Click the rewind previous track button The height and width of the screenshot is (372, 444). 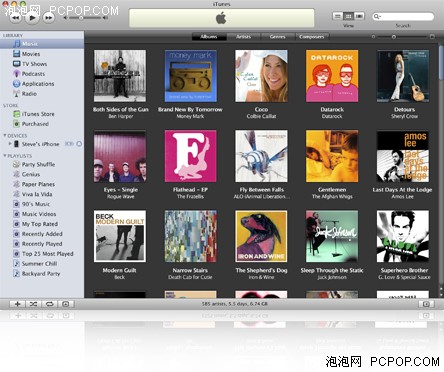[15, 18]
